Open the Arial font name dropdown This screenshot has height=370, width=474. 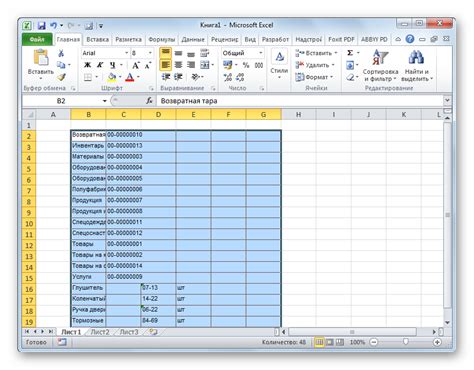click(x=126, y=53)
